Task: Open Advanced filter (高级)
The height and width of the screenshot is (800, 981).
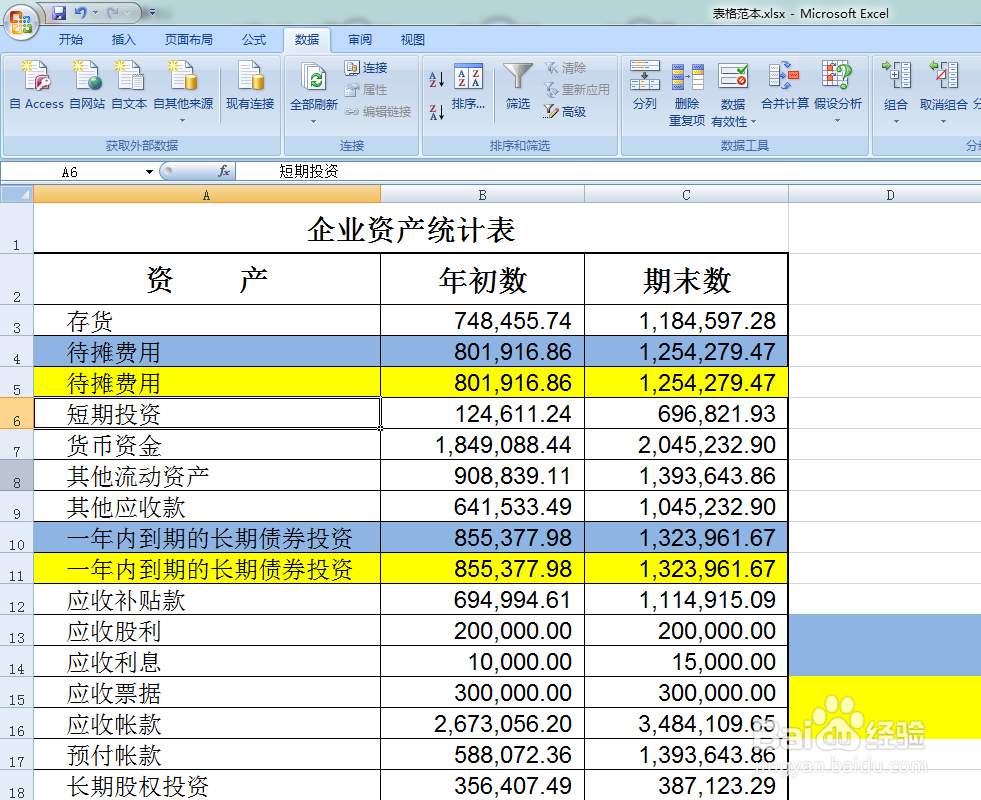Action: point(565,111)
